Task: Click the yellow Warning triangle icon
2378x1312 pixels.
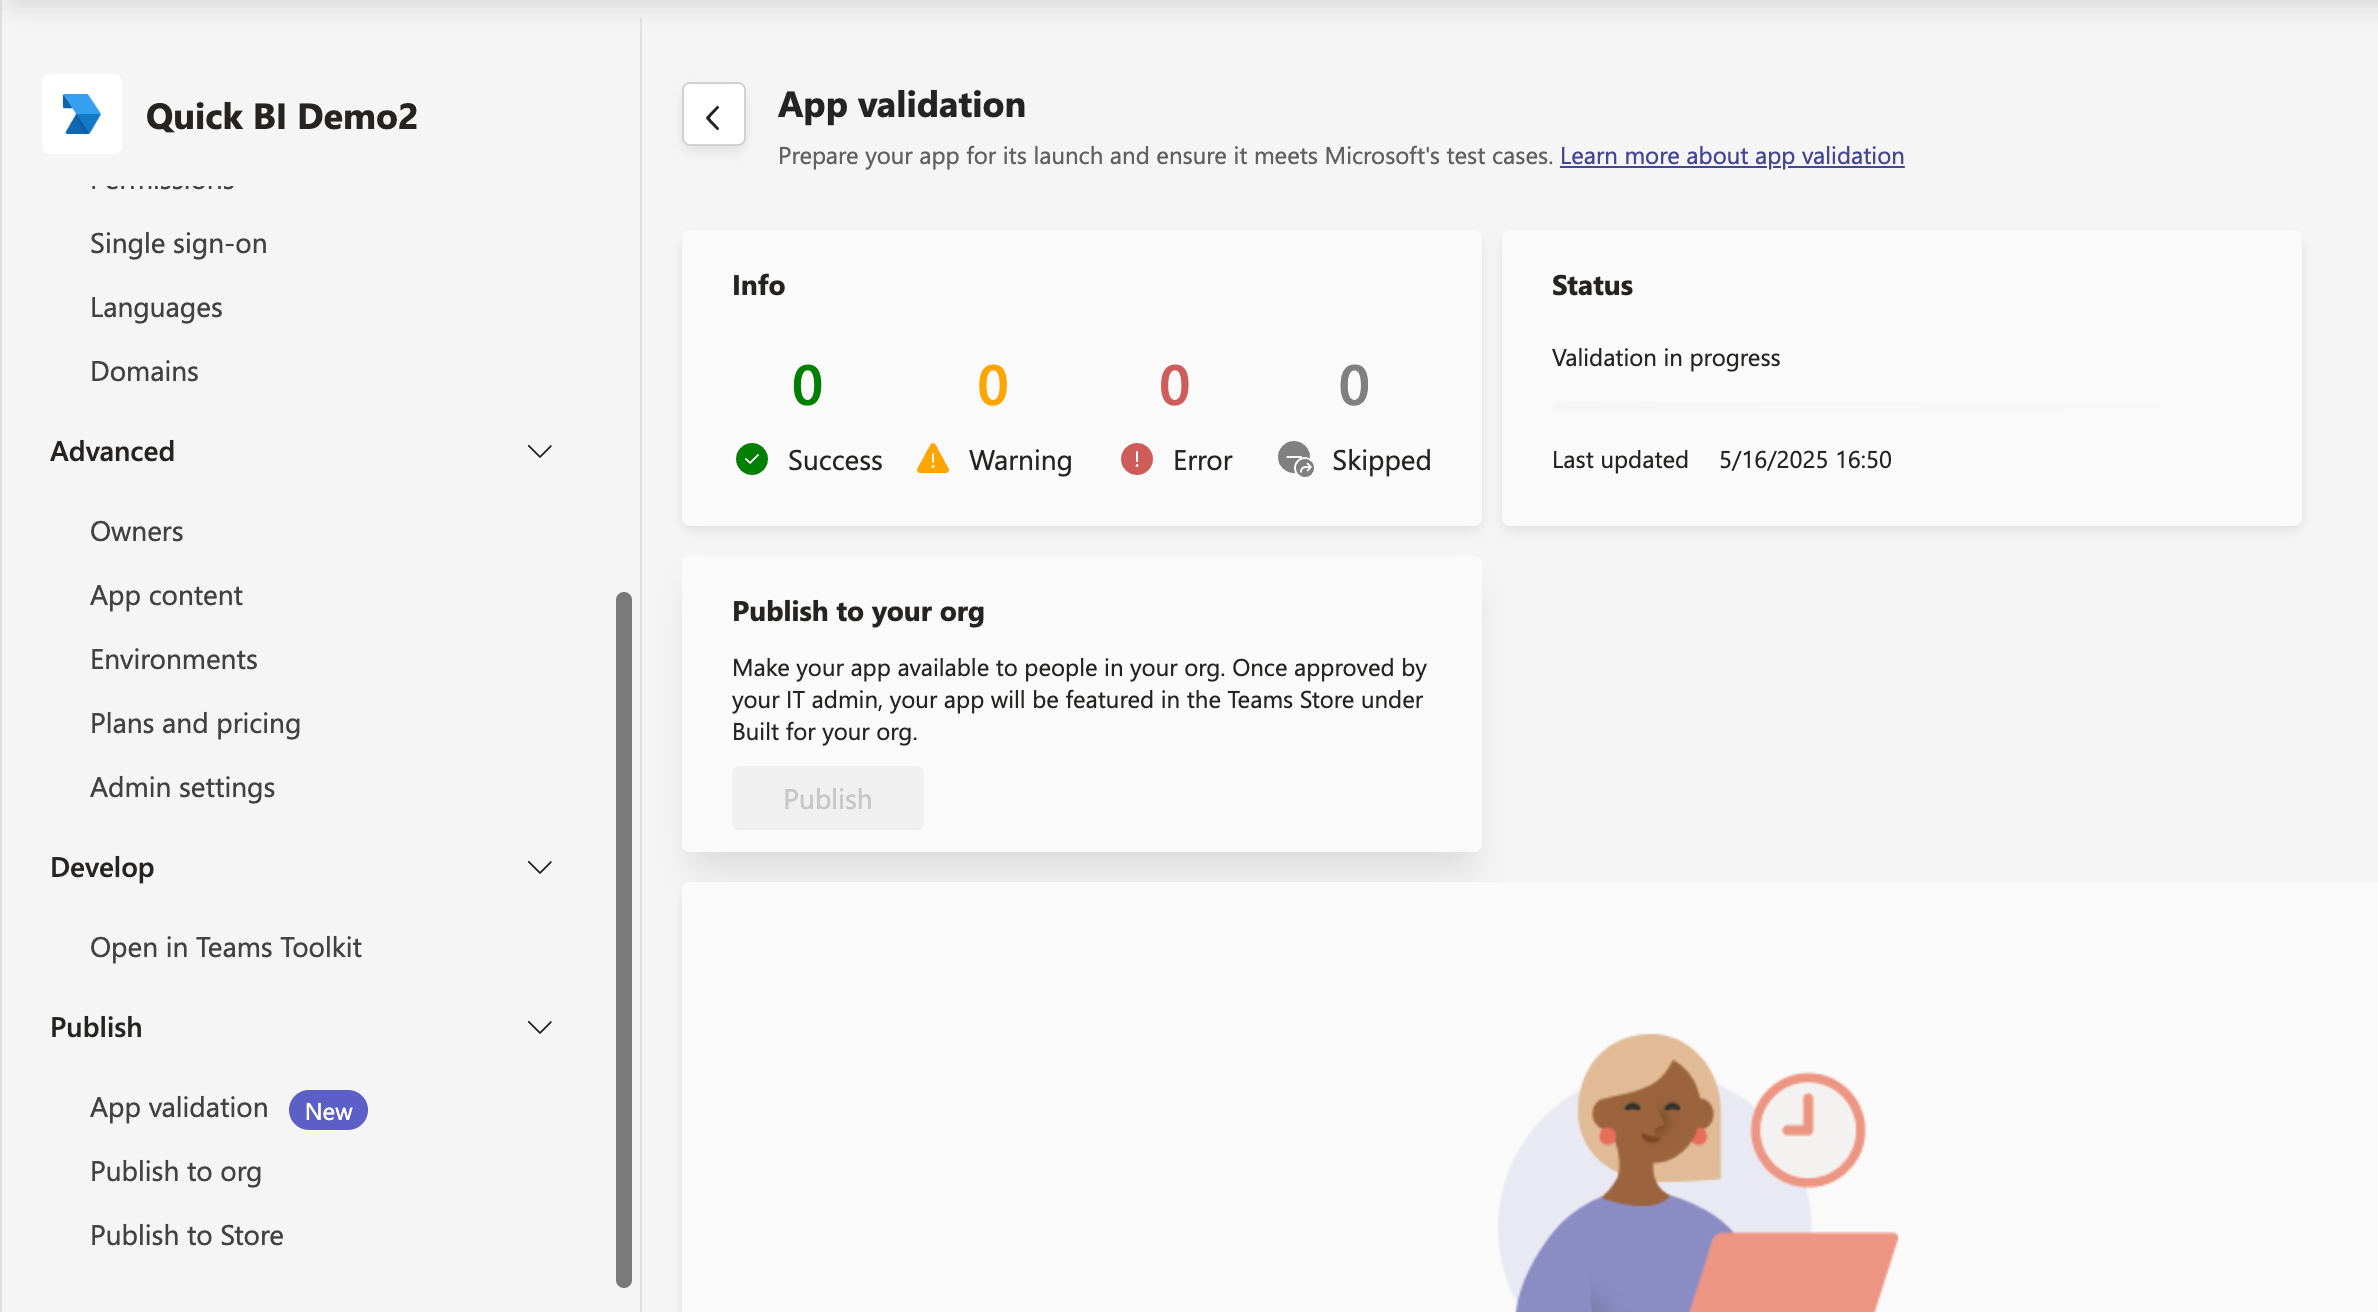Action: click(932, 459)
